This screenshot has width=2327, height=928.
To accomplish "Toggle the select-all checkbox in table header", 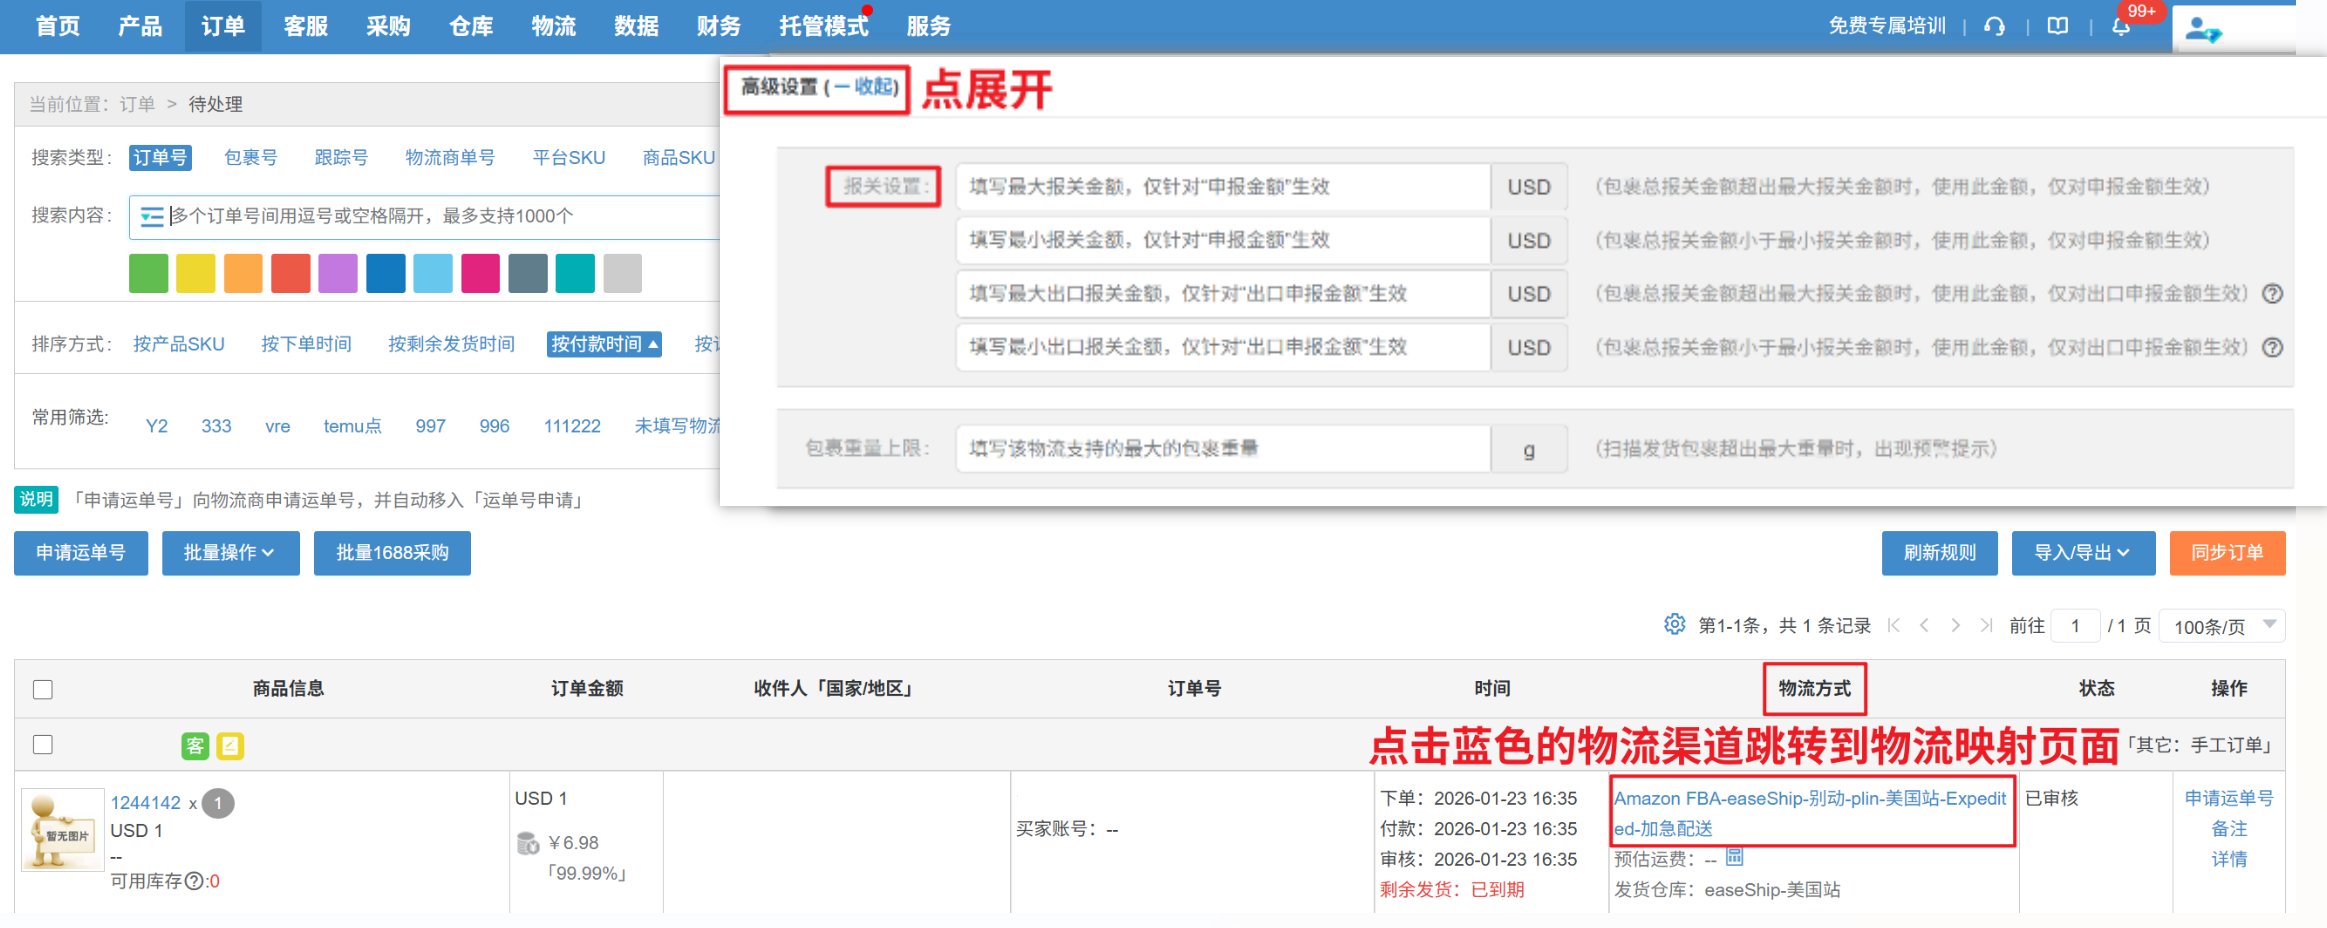I will pos(43,689).
